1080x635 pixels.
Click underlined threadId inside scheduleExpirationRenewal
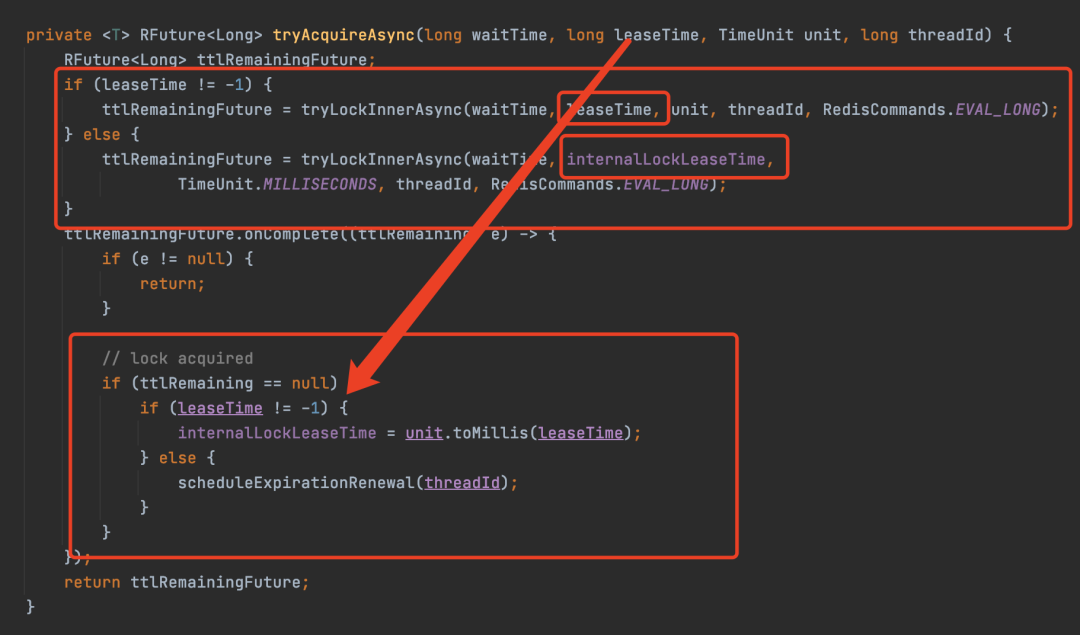pyautogui.click(x=462, y=483)
